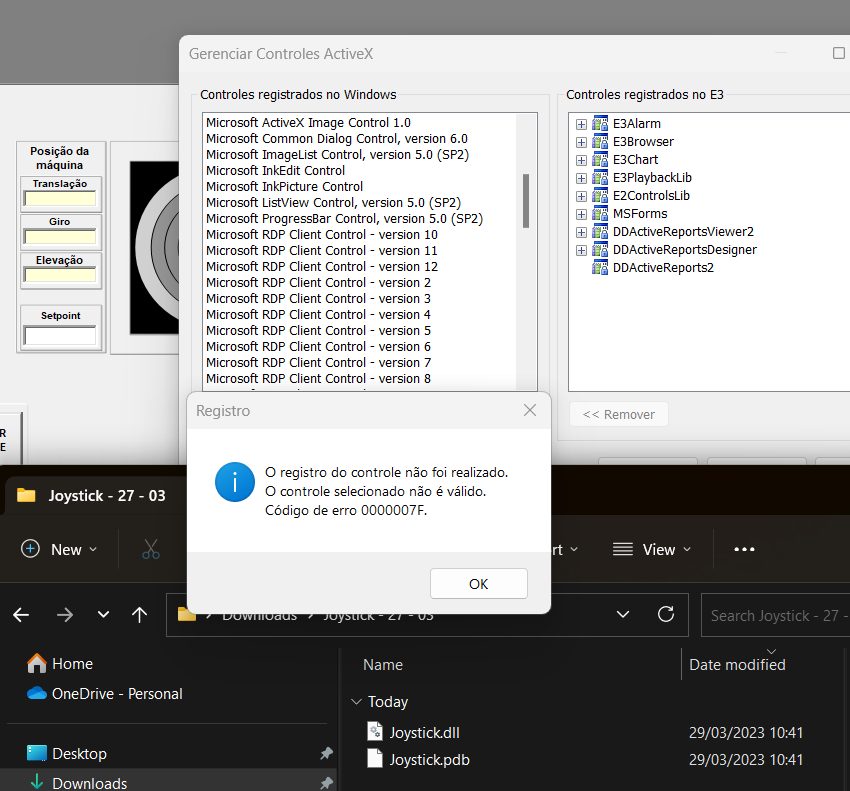
Task: Select Microsoft RDP Client Control - version 2
Action: point(319,282)
